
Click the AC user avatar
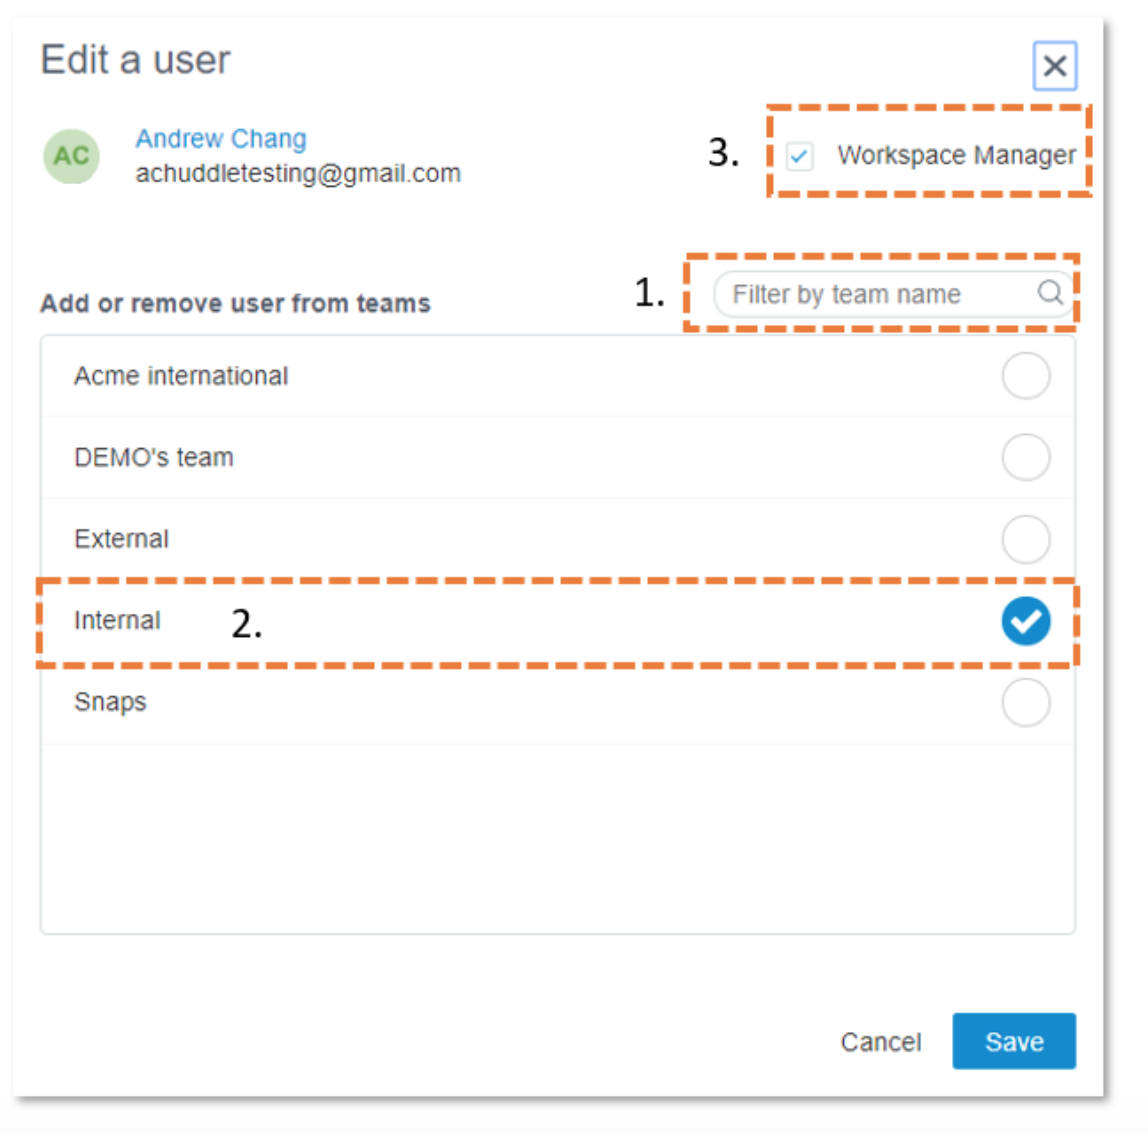[71, 156]
